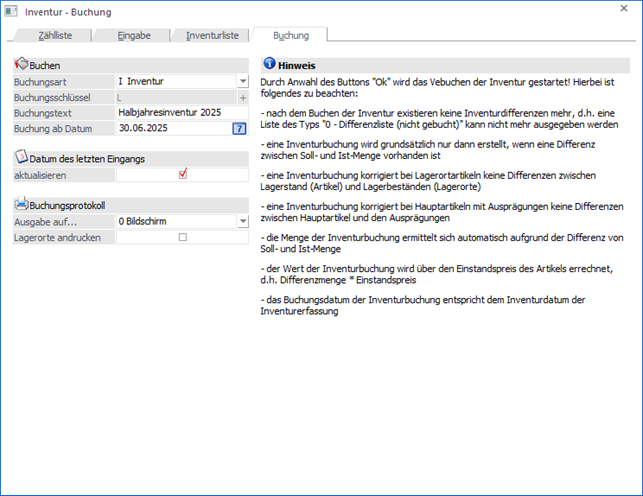Screen dimensions: 643x496
Task: Click the Buchungsart field showing I Inventur
Action: 174,82
